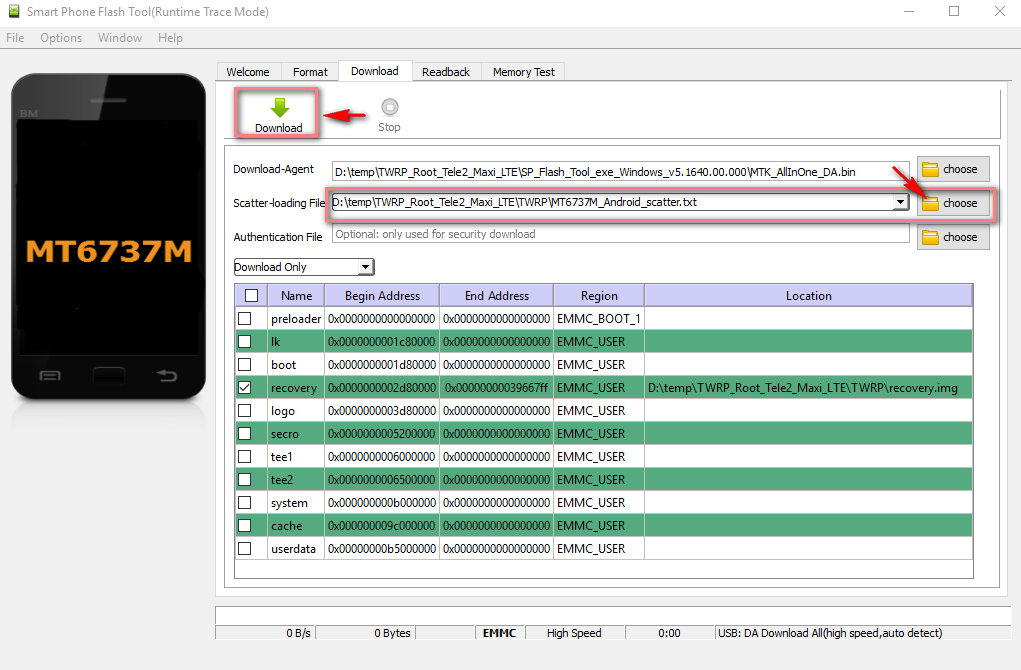Tap the phone image home button
Screen dimensions: 1021x670
[x=108, y=376]
